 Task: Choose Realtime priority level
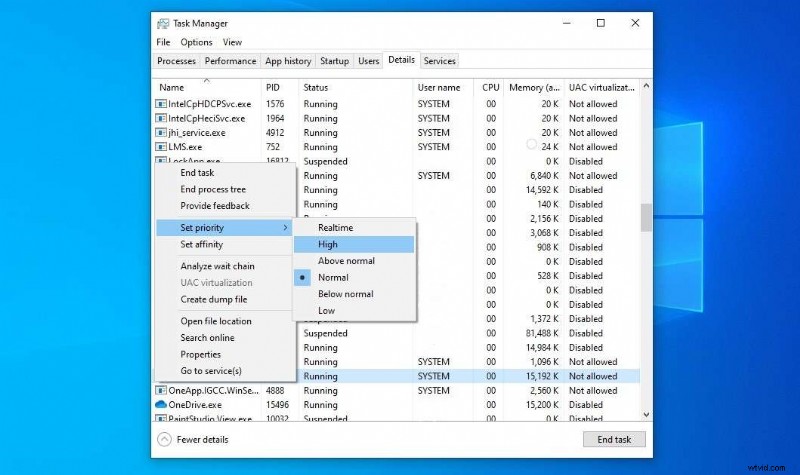[x=335, y=228]
